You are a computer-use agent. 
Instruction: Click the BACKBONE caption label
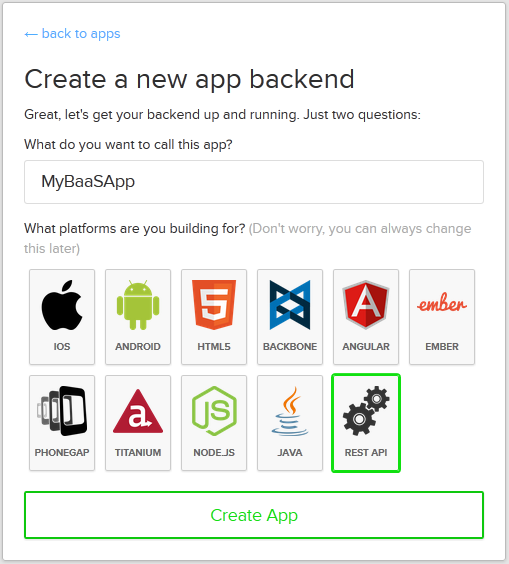click(x=290, y=347)
